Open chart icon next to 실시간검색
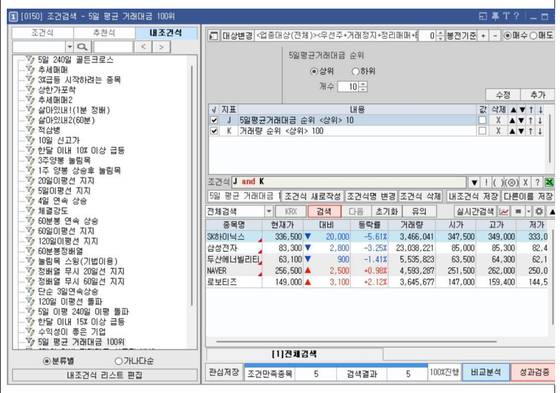 click(504, 212)
